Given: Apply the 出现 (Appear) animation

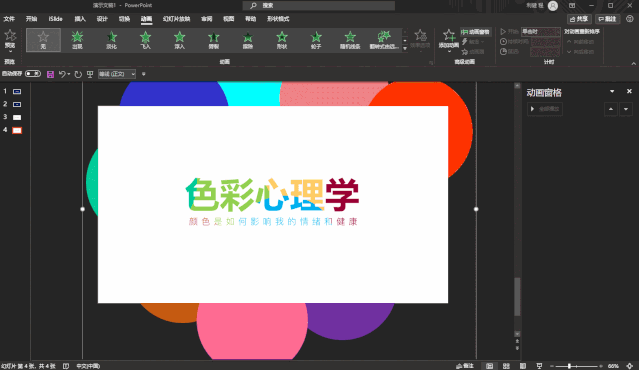Looking at the screenshot, I should point(77,40).
